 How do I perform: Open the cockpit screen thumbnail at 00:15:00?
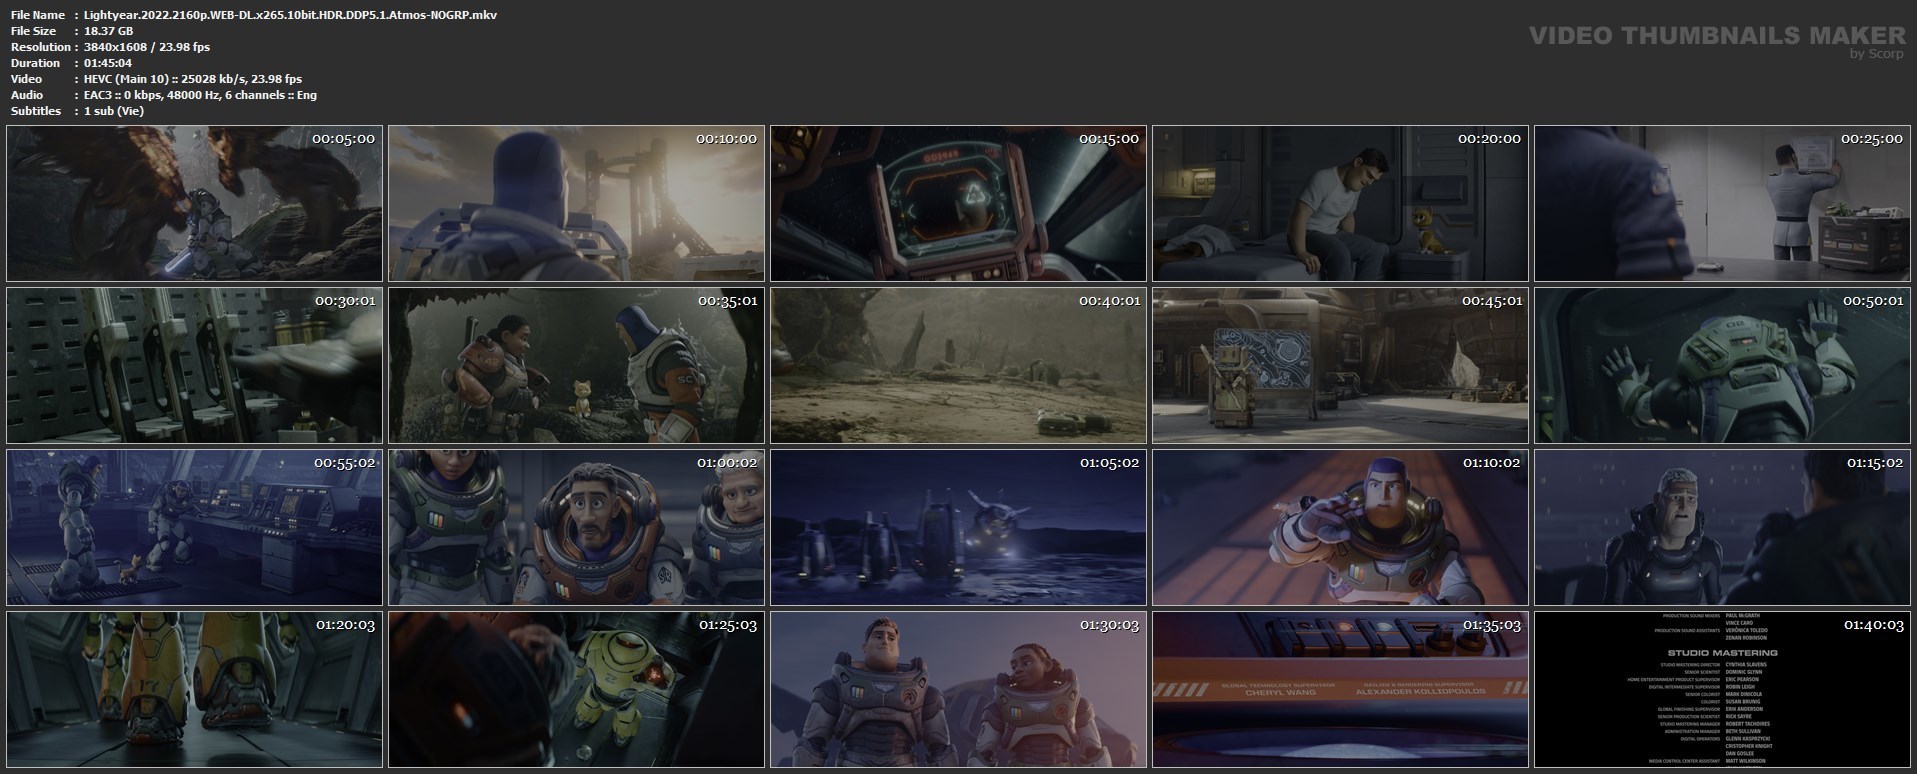958,203
